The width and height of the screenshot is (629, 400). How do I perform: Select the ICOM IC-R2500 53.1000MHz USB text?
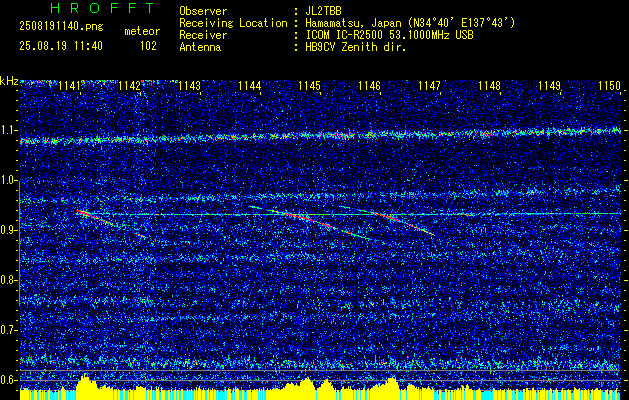tap(389, 35)
